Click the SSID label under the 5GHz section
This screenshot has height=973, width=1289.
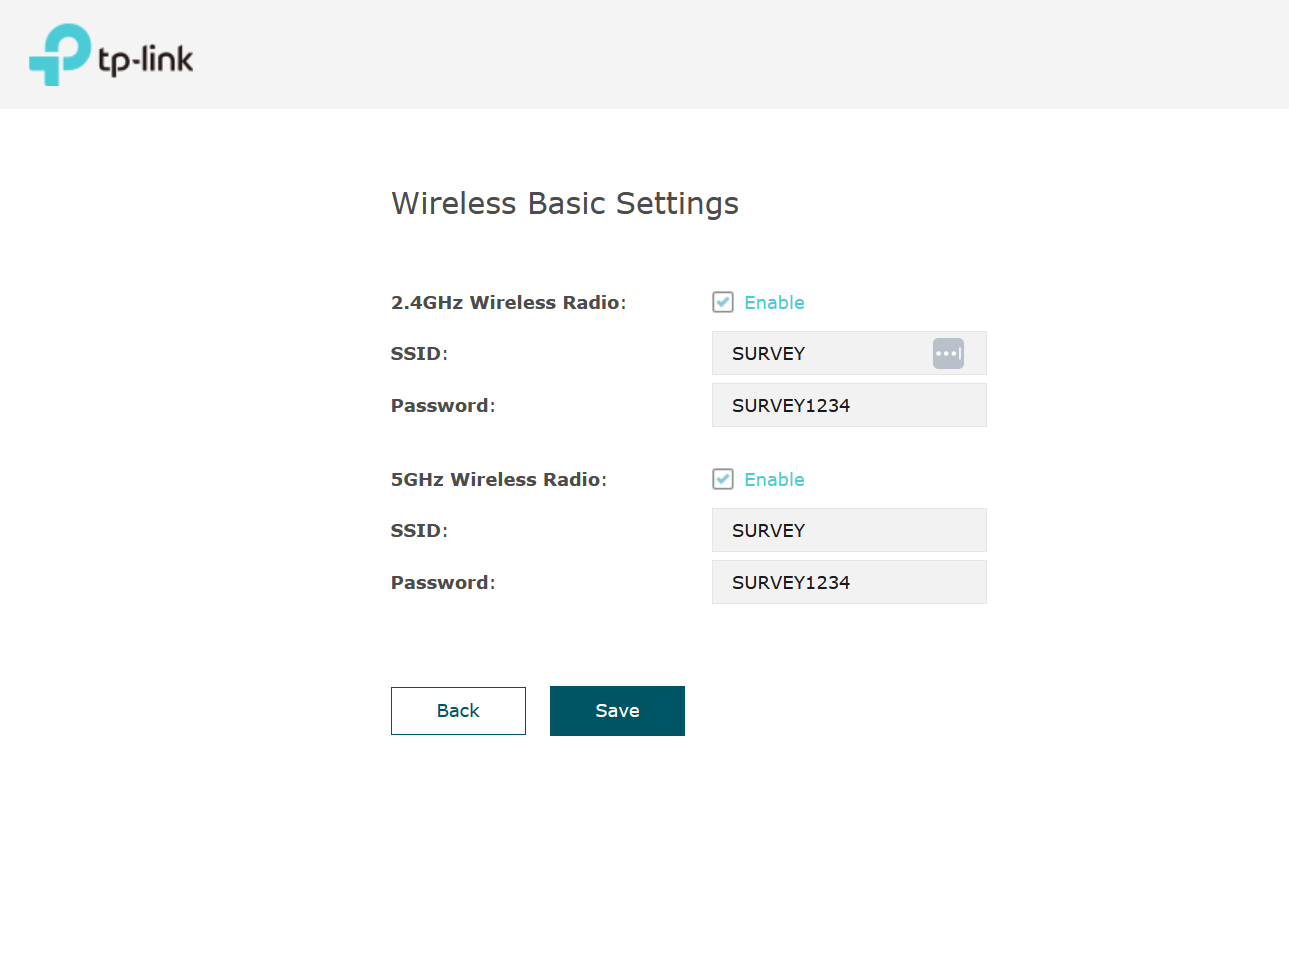419,530
